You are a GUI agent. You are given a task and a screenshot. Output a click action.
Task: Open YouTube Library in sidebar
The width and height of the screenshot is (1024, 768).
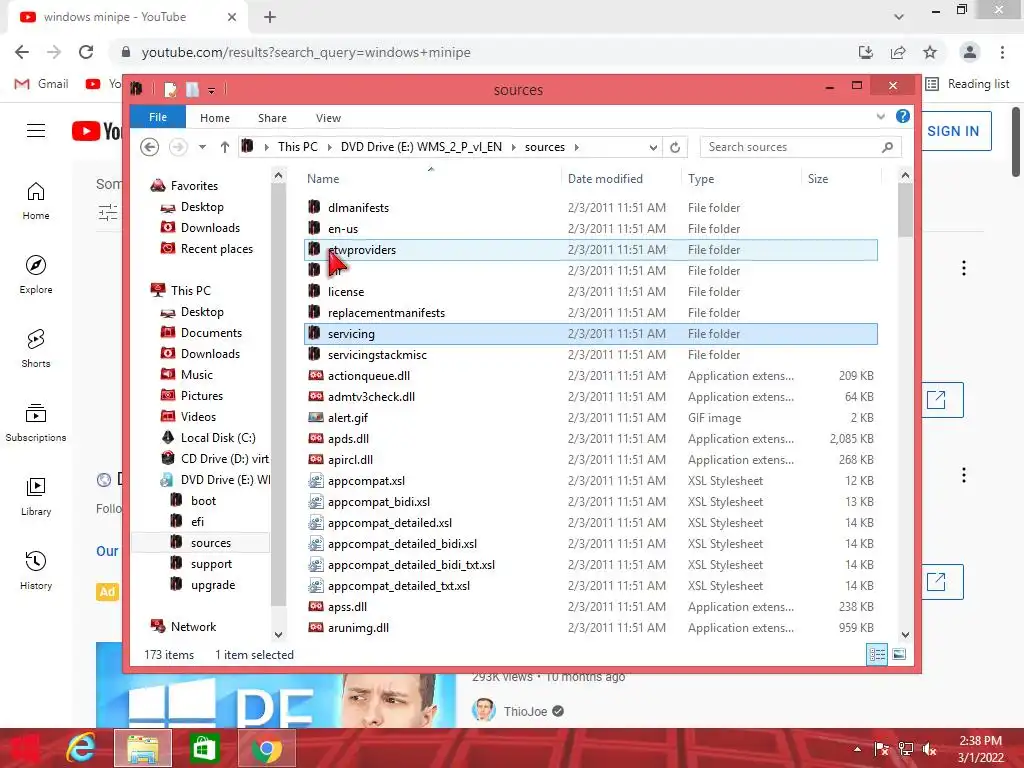[x=36, y=496]
